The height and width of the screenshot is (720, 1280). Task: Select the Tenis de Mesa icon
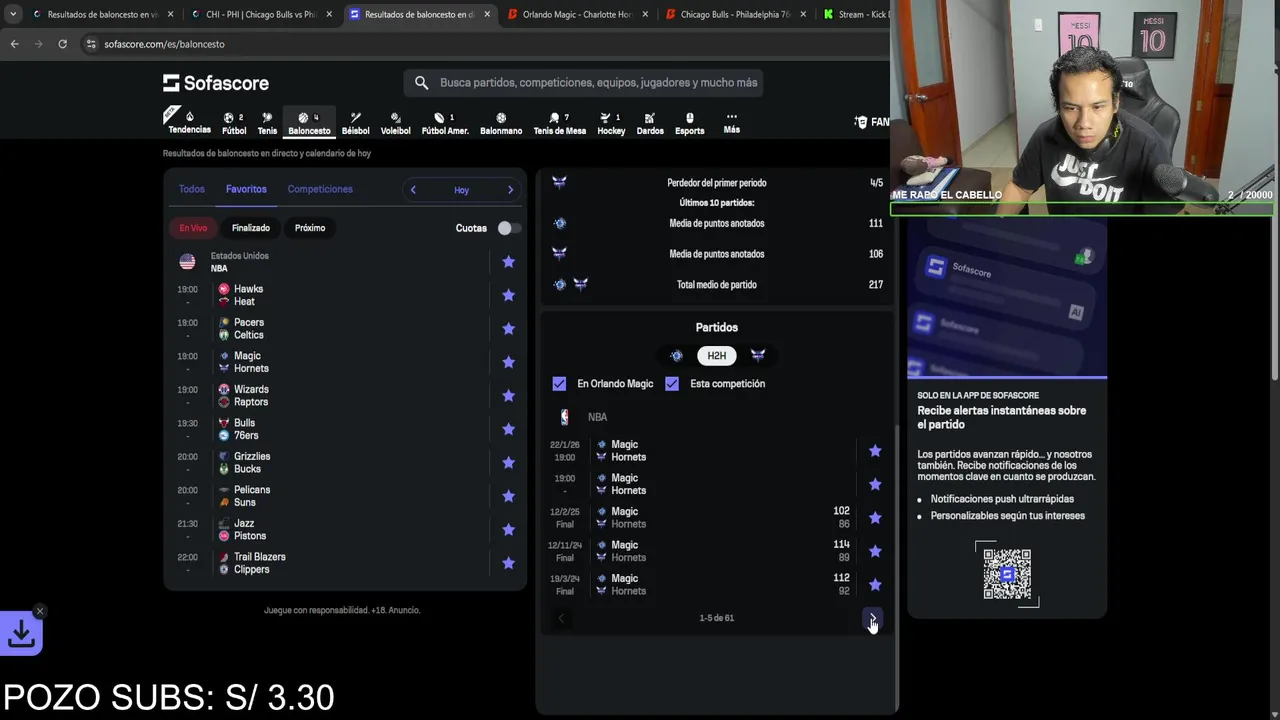(x=559, y=123)
